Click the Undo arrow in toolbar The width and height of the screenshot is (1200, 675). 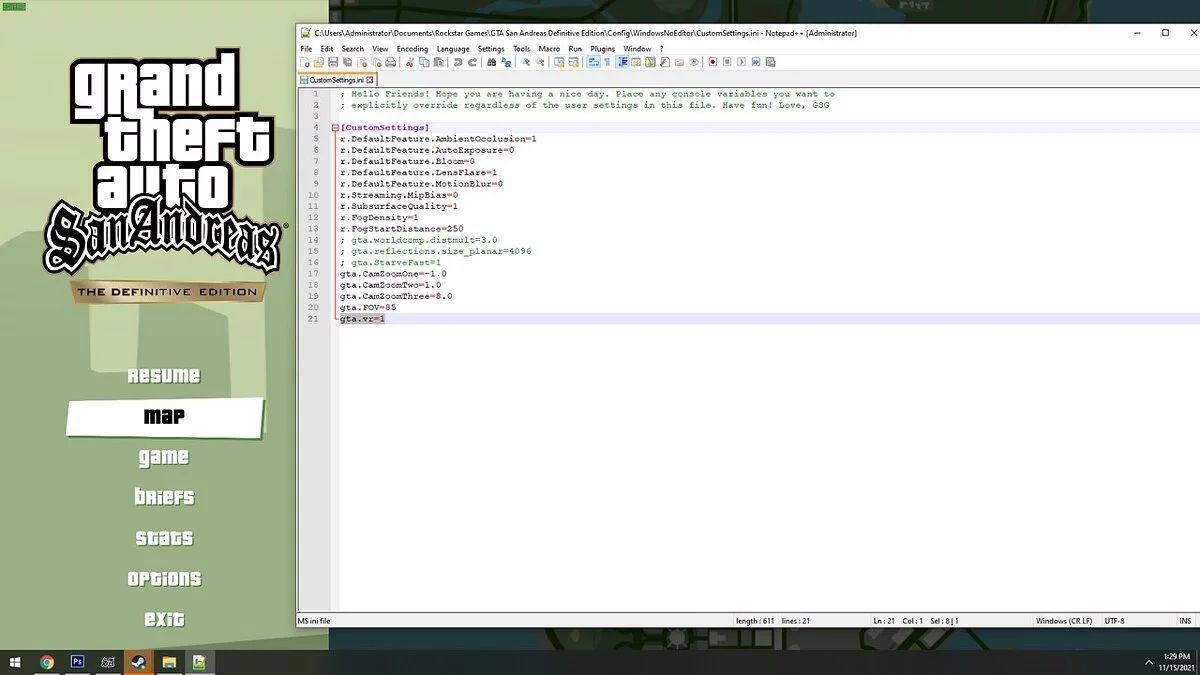458,62
